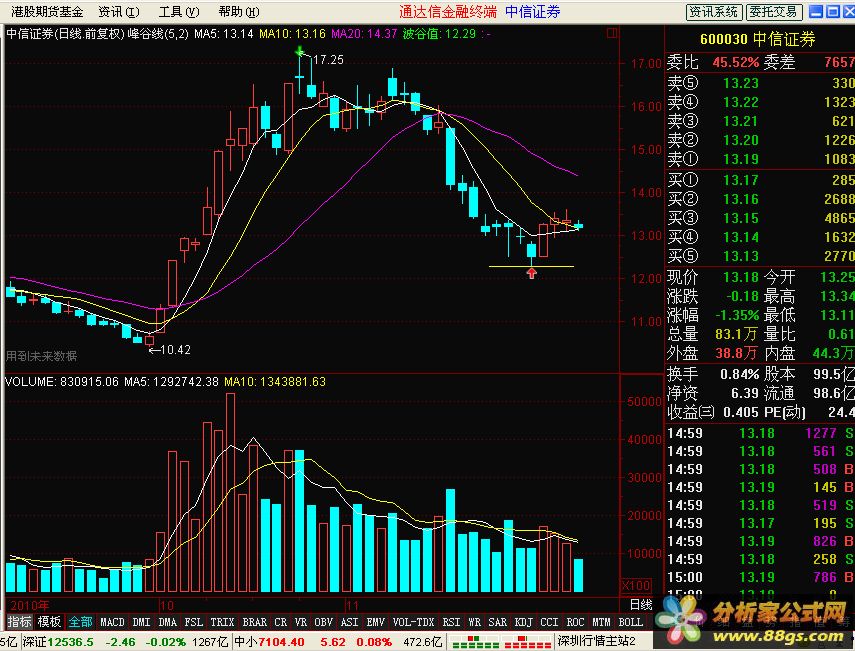Click the 14:59 trade row with 1277
Image resolution: width=855 pixels, height=651 pixels.
tap(760, 433)
